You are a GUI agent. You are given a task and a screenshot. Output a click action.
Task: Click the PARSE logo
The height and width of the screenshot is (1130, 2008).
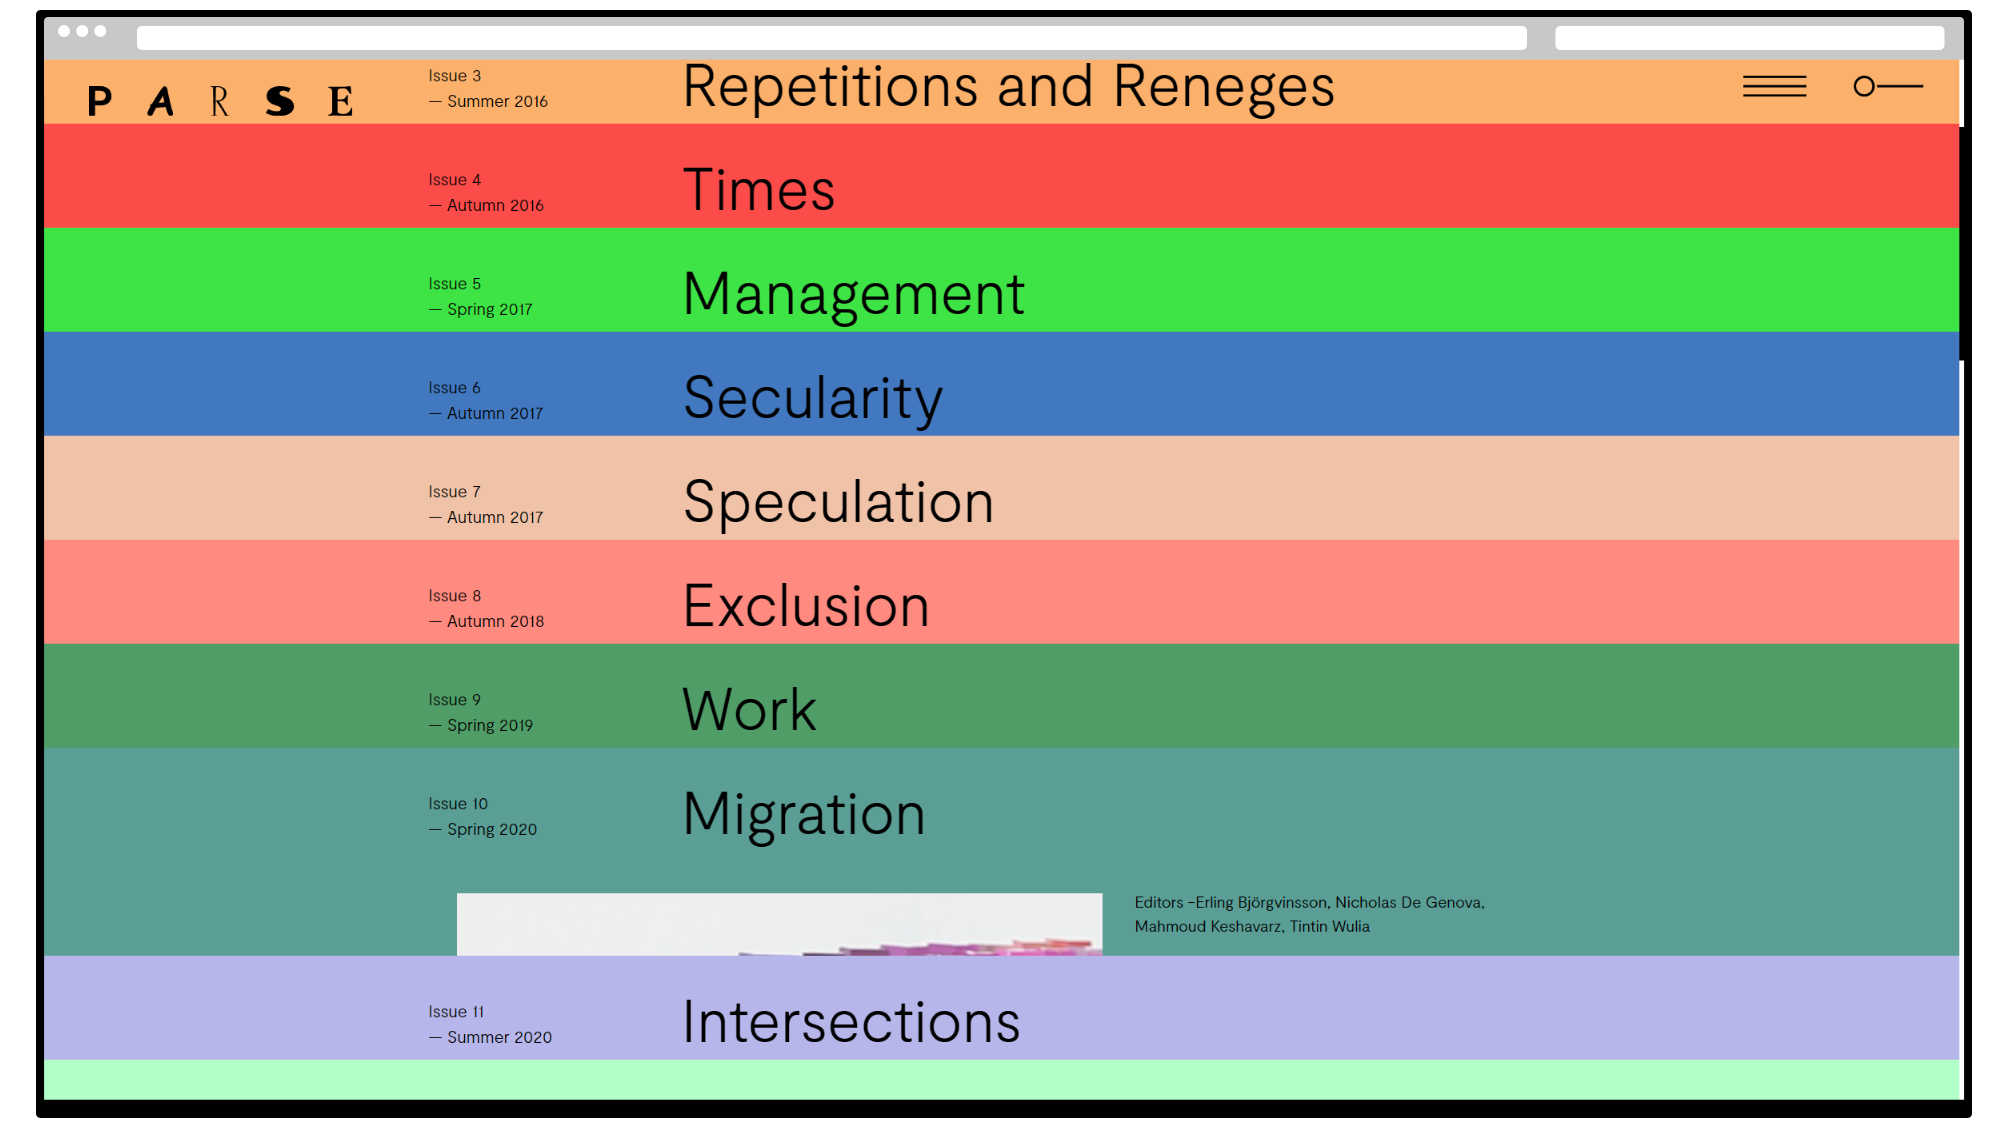click(220, 101)
